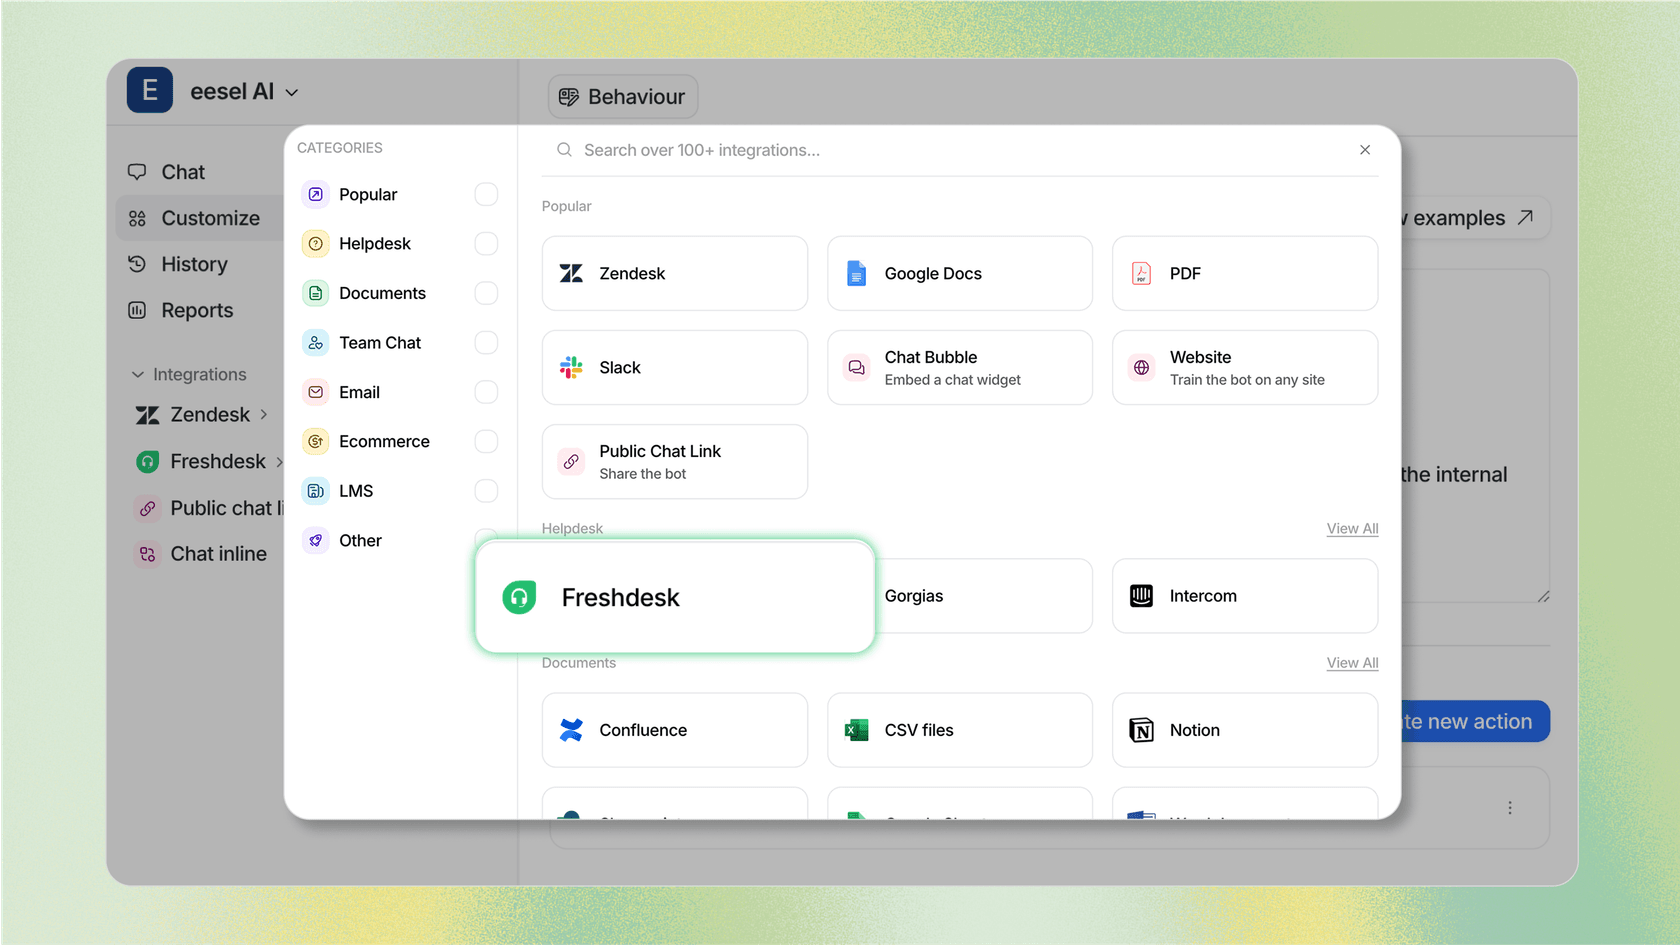The image size is (1680, 945).
Task: Click the eesel AI logo badge
Action: [150, 90]
